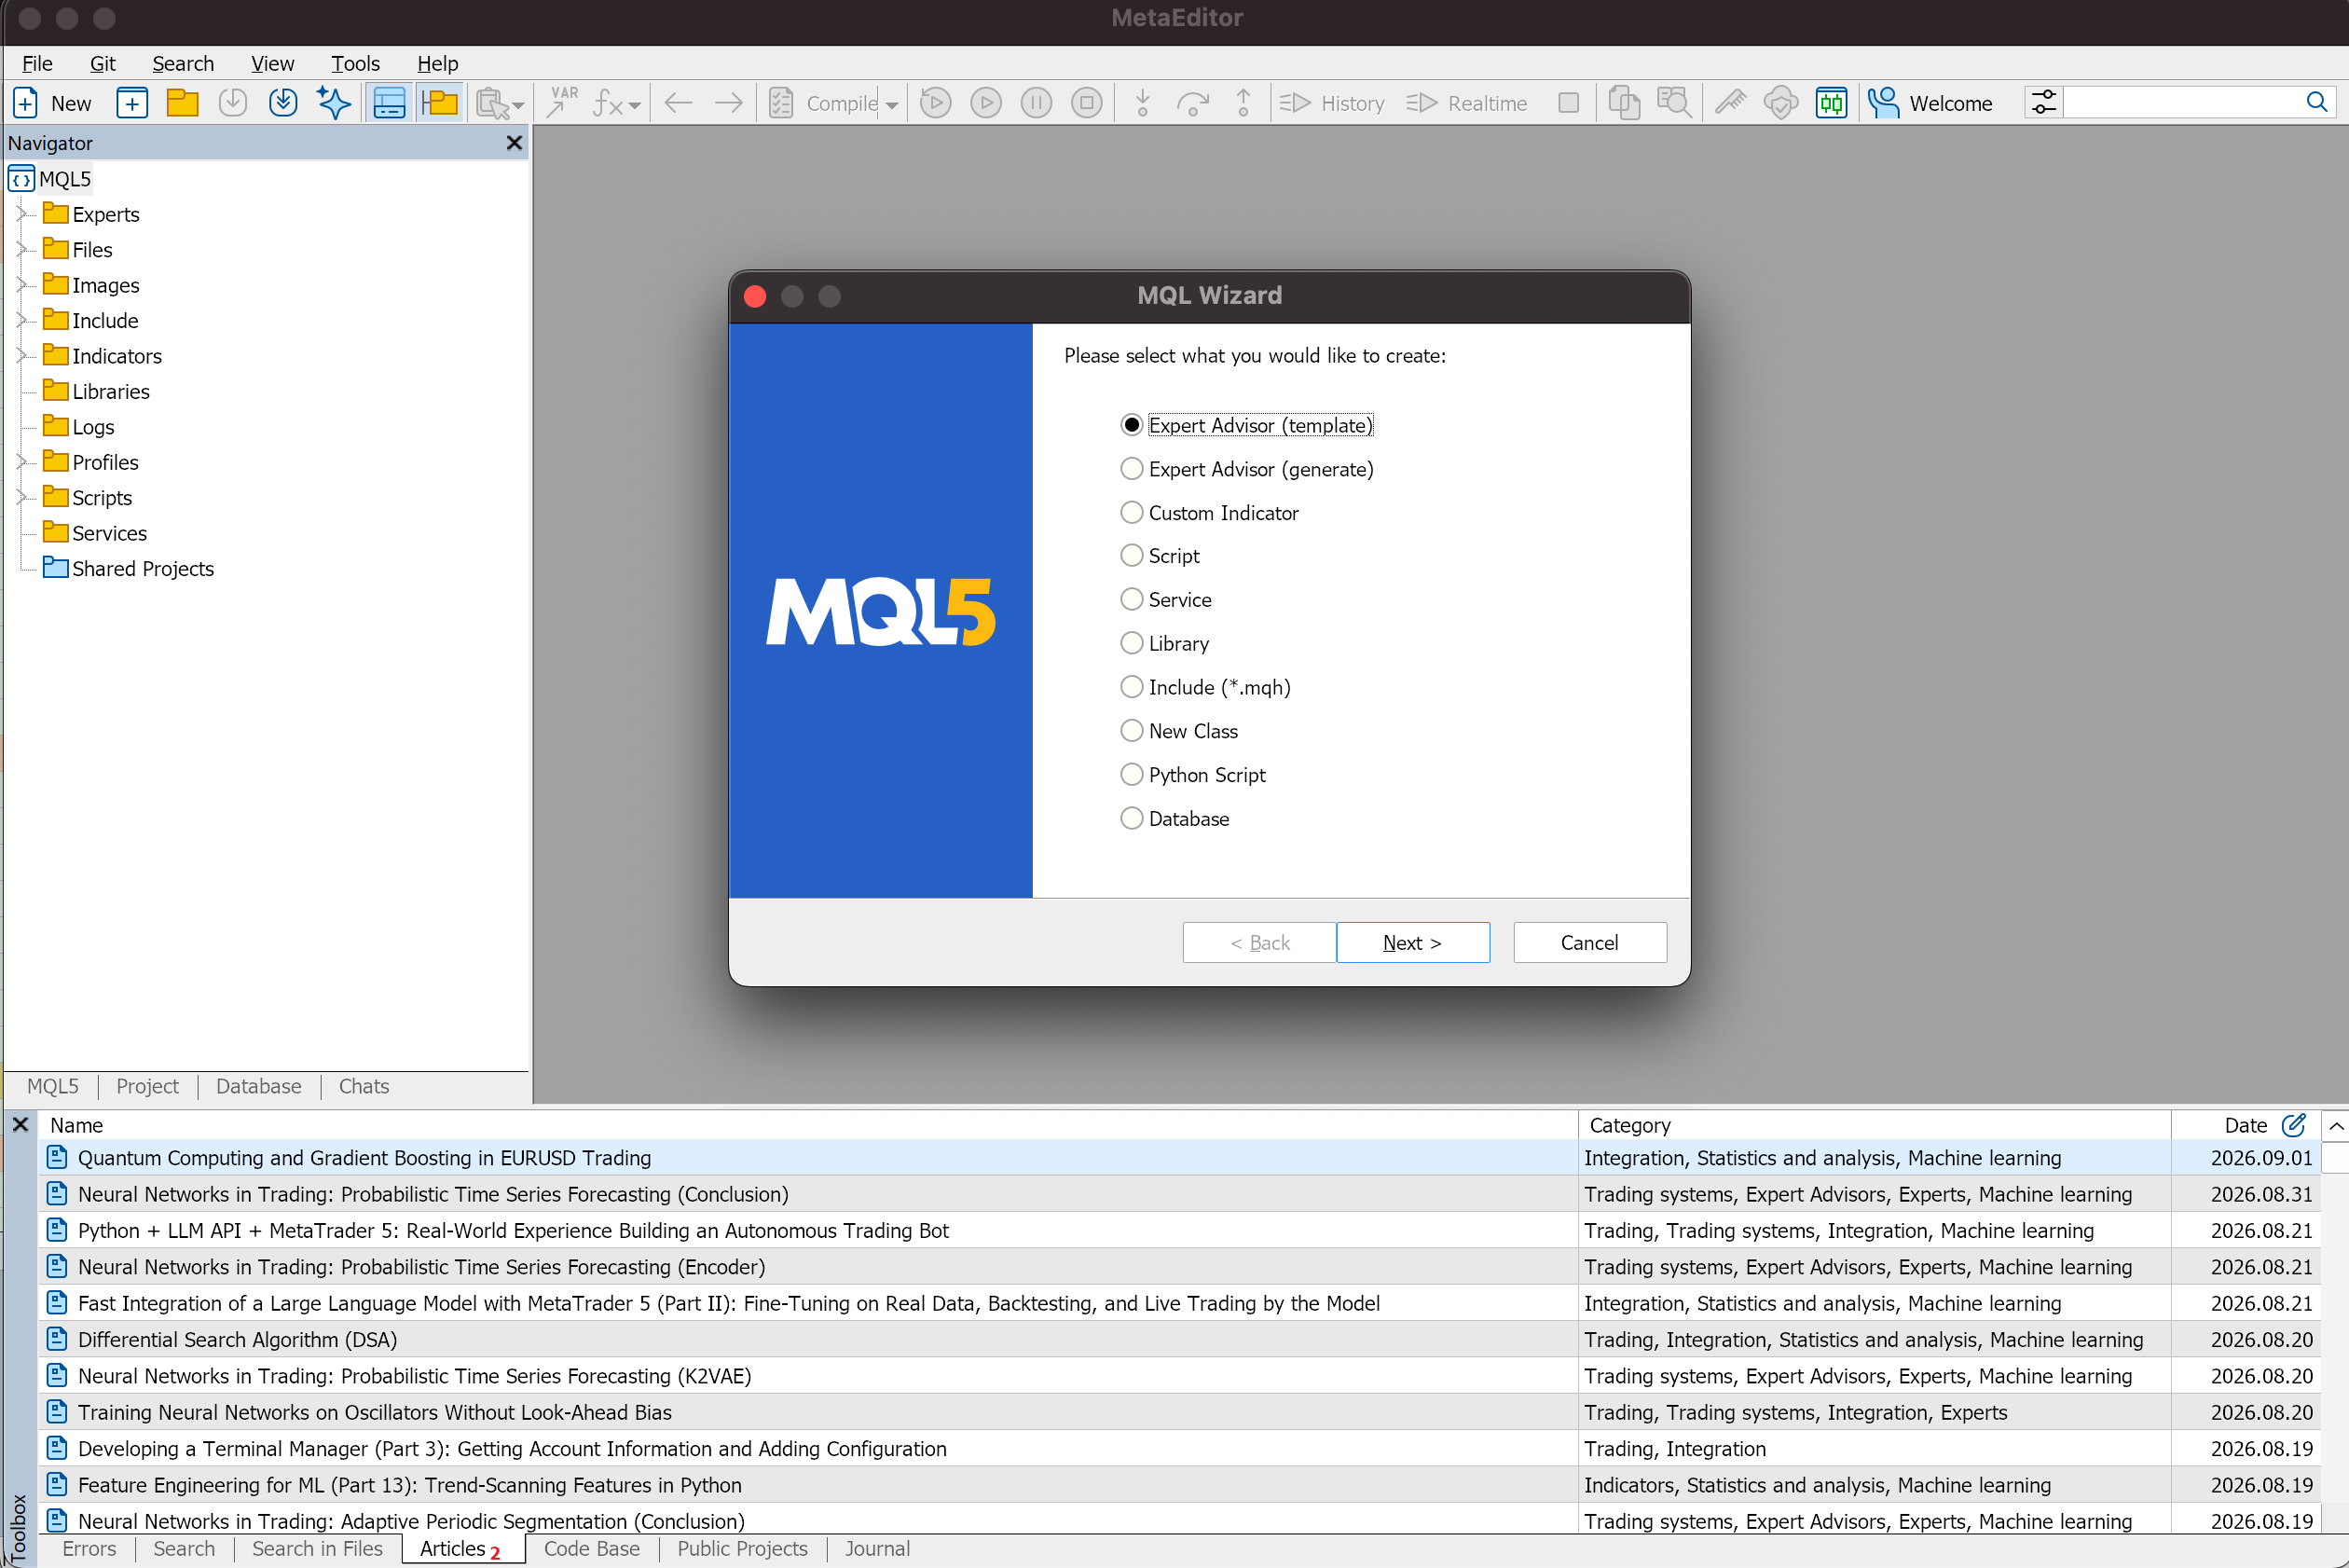Expand the Files folder in Navigator
2349x1568 pixels.
(21, 249)
